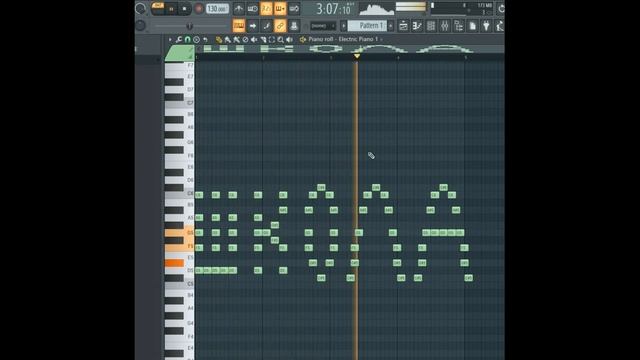This screenshot has width=640, height=360.
Task: Click the highlighted F5 piano key
Action: [180, 247]
